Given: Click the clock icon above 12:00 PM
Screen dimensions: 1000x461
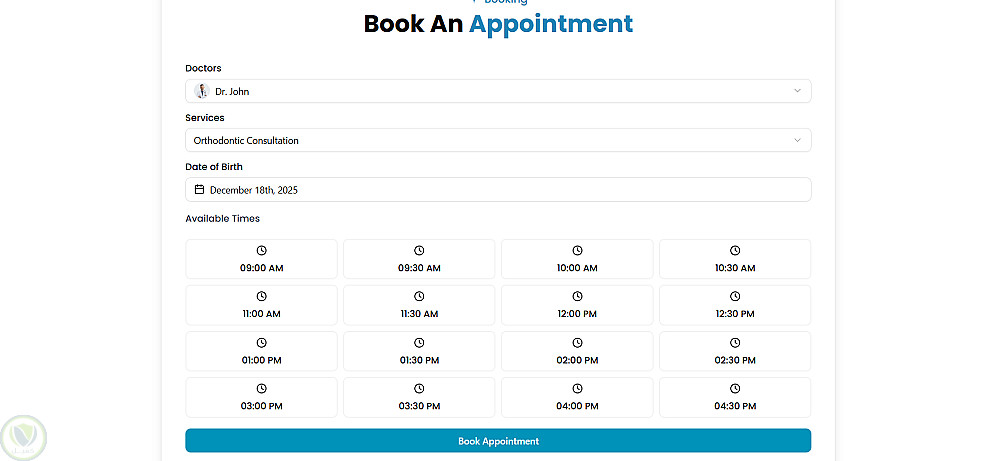Looking at the screenshot, I should tap(577, 296).
